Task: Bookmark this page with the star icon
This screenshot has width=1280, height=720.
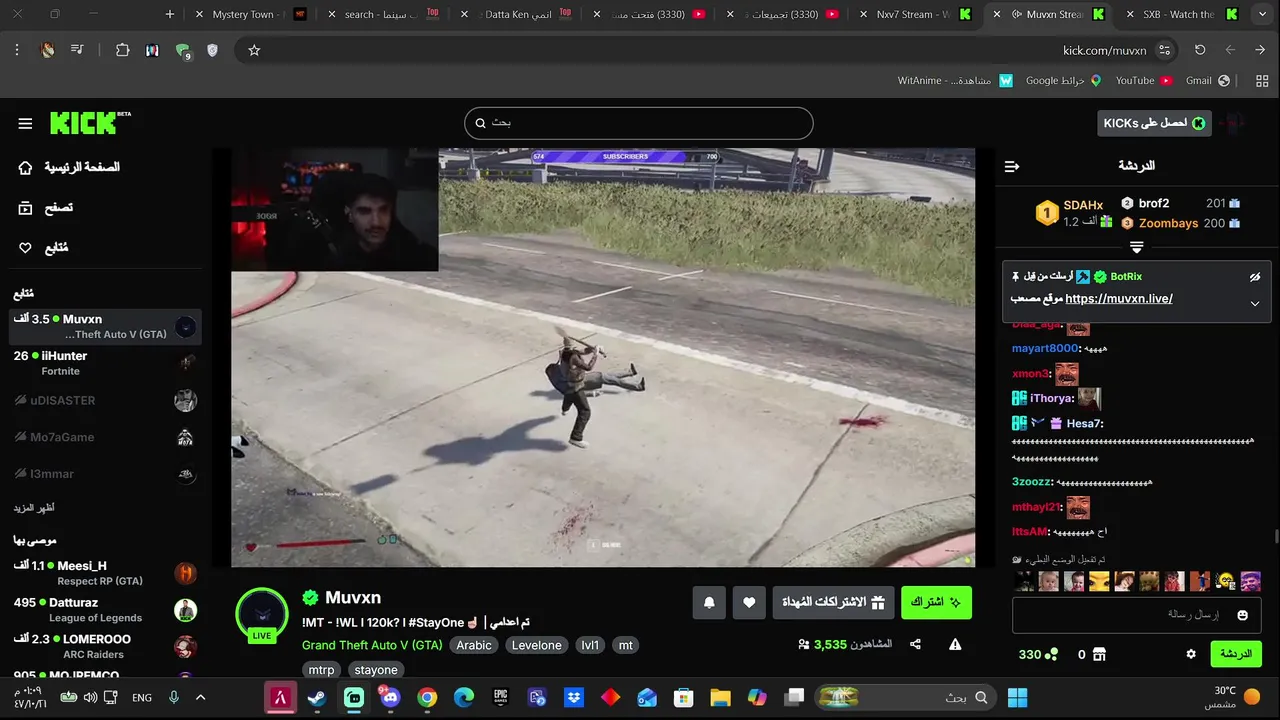Action: [x=254, y=50]
